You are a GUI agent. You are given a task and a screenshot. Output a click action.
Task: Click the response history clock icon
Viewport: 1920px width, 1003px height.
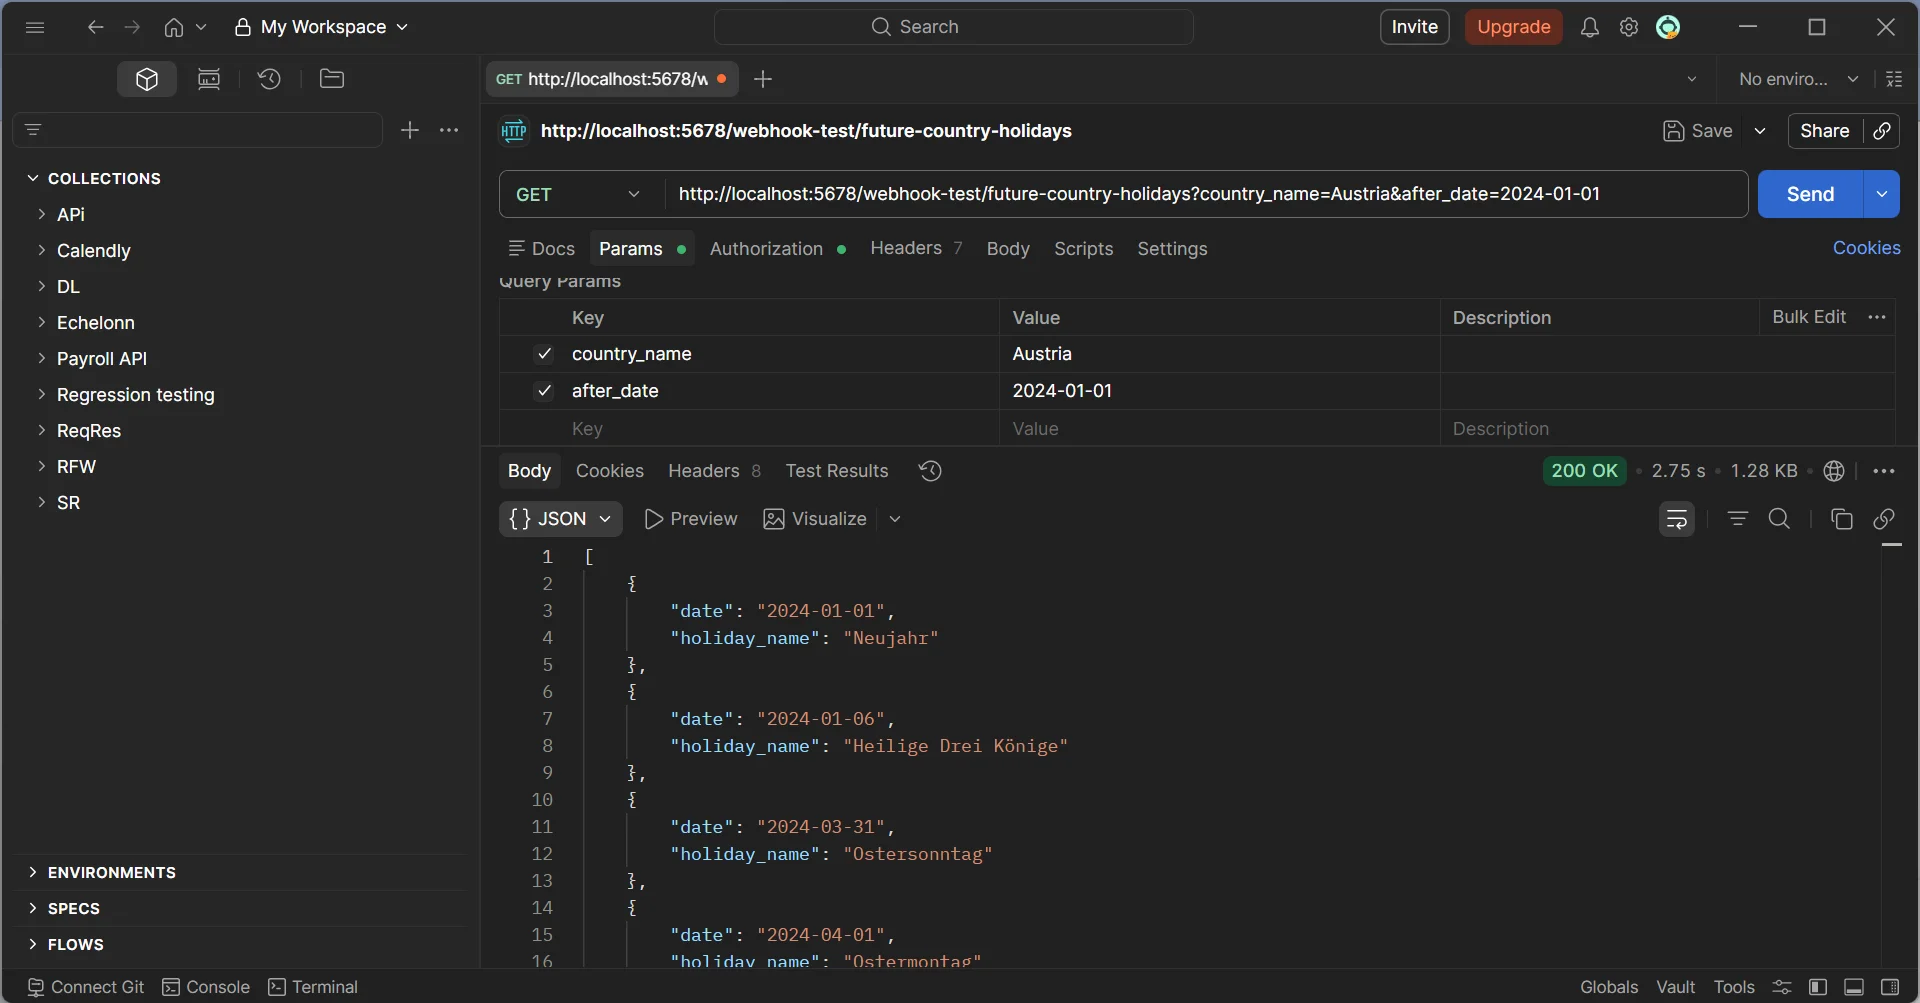[930, 471]
